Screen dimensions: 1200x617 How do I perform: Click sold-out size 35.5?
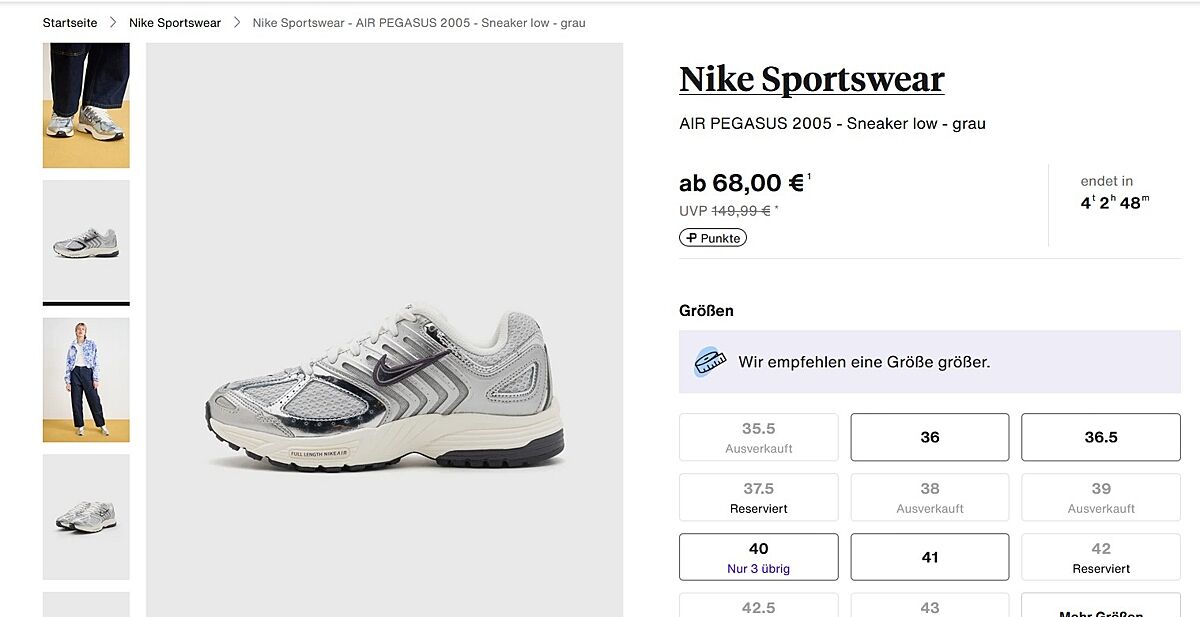[758, 437]
